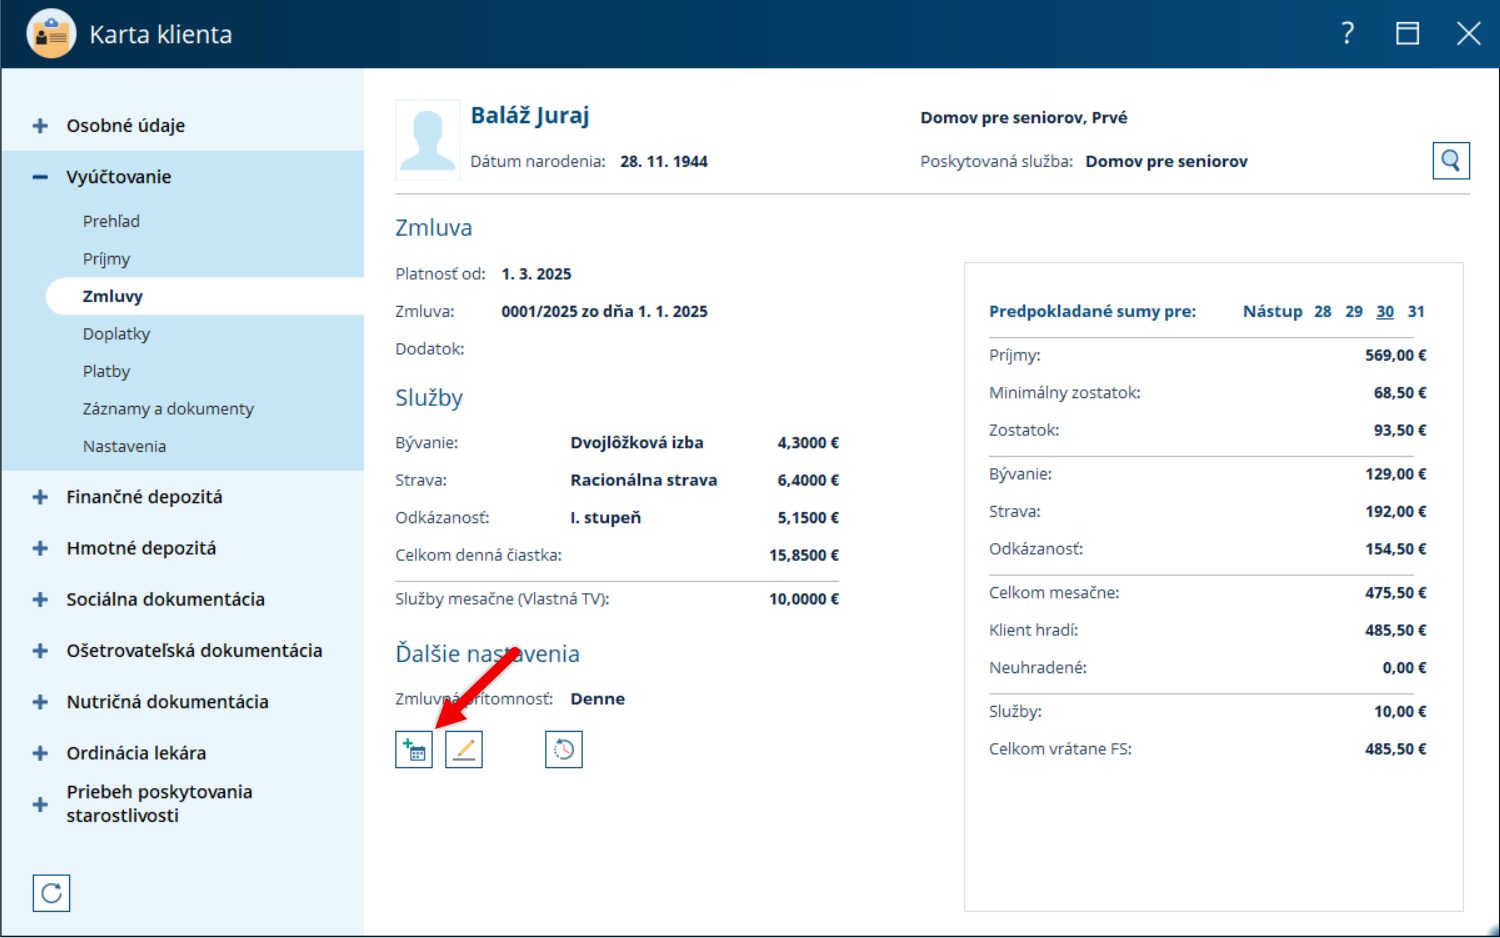The height and width of the screenshot is (938, 1500).
Task: Click the magnifier search icon beside service
Action: pyautogui.click(x=1451, y=160)
